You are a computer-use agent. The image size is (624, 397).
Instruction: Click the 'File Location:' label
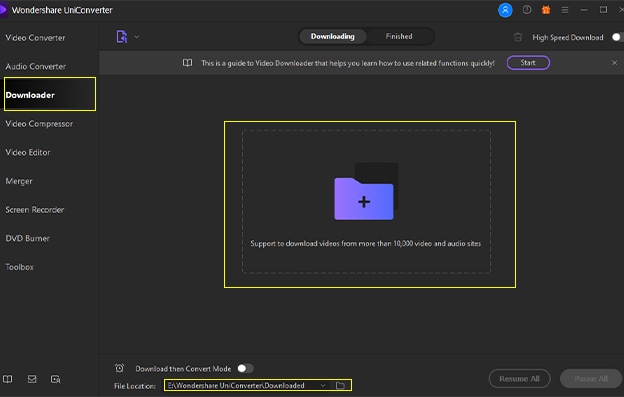135,386
